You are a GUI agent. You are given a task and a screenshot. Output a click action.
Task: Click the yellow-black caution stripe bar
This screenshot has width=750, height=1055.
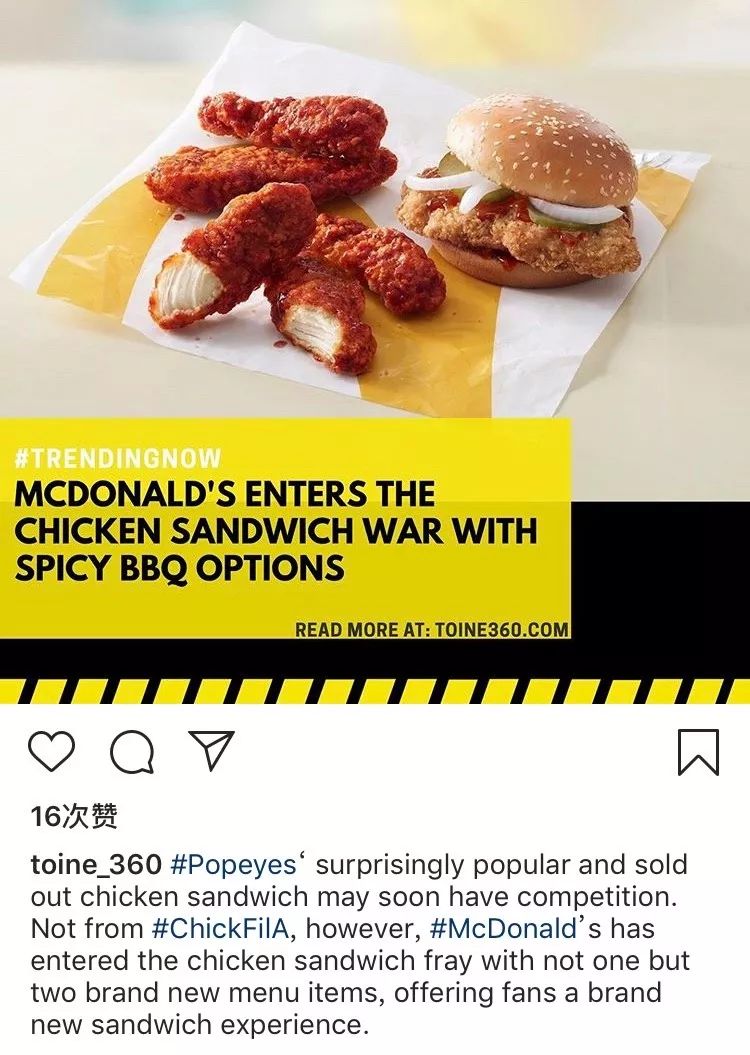(375, 692)
